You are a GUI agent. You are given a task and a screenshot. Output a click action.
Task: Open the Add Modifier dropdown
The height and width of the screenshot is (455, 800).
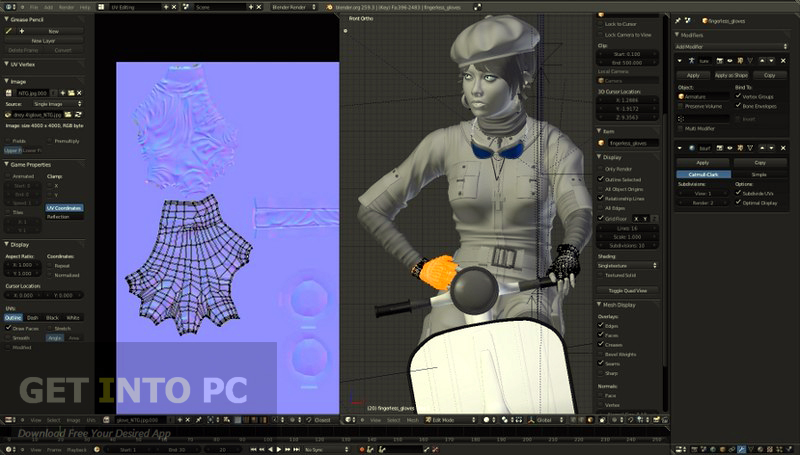coord(731,46)
